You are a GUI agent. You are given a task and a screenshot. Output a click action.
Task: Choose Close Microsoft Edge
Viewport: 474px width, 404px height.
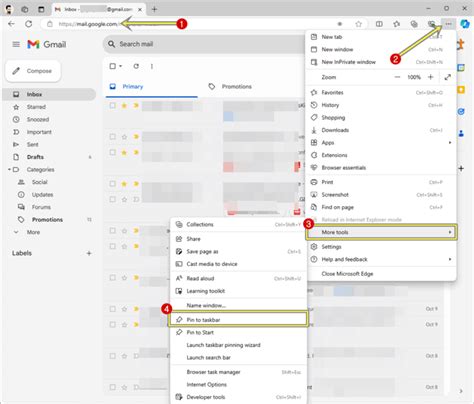(381, 274)
